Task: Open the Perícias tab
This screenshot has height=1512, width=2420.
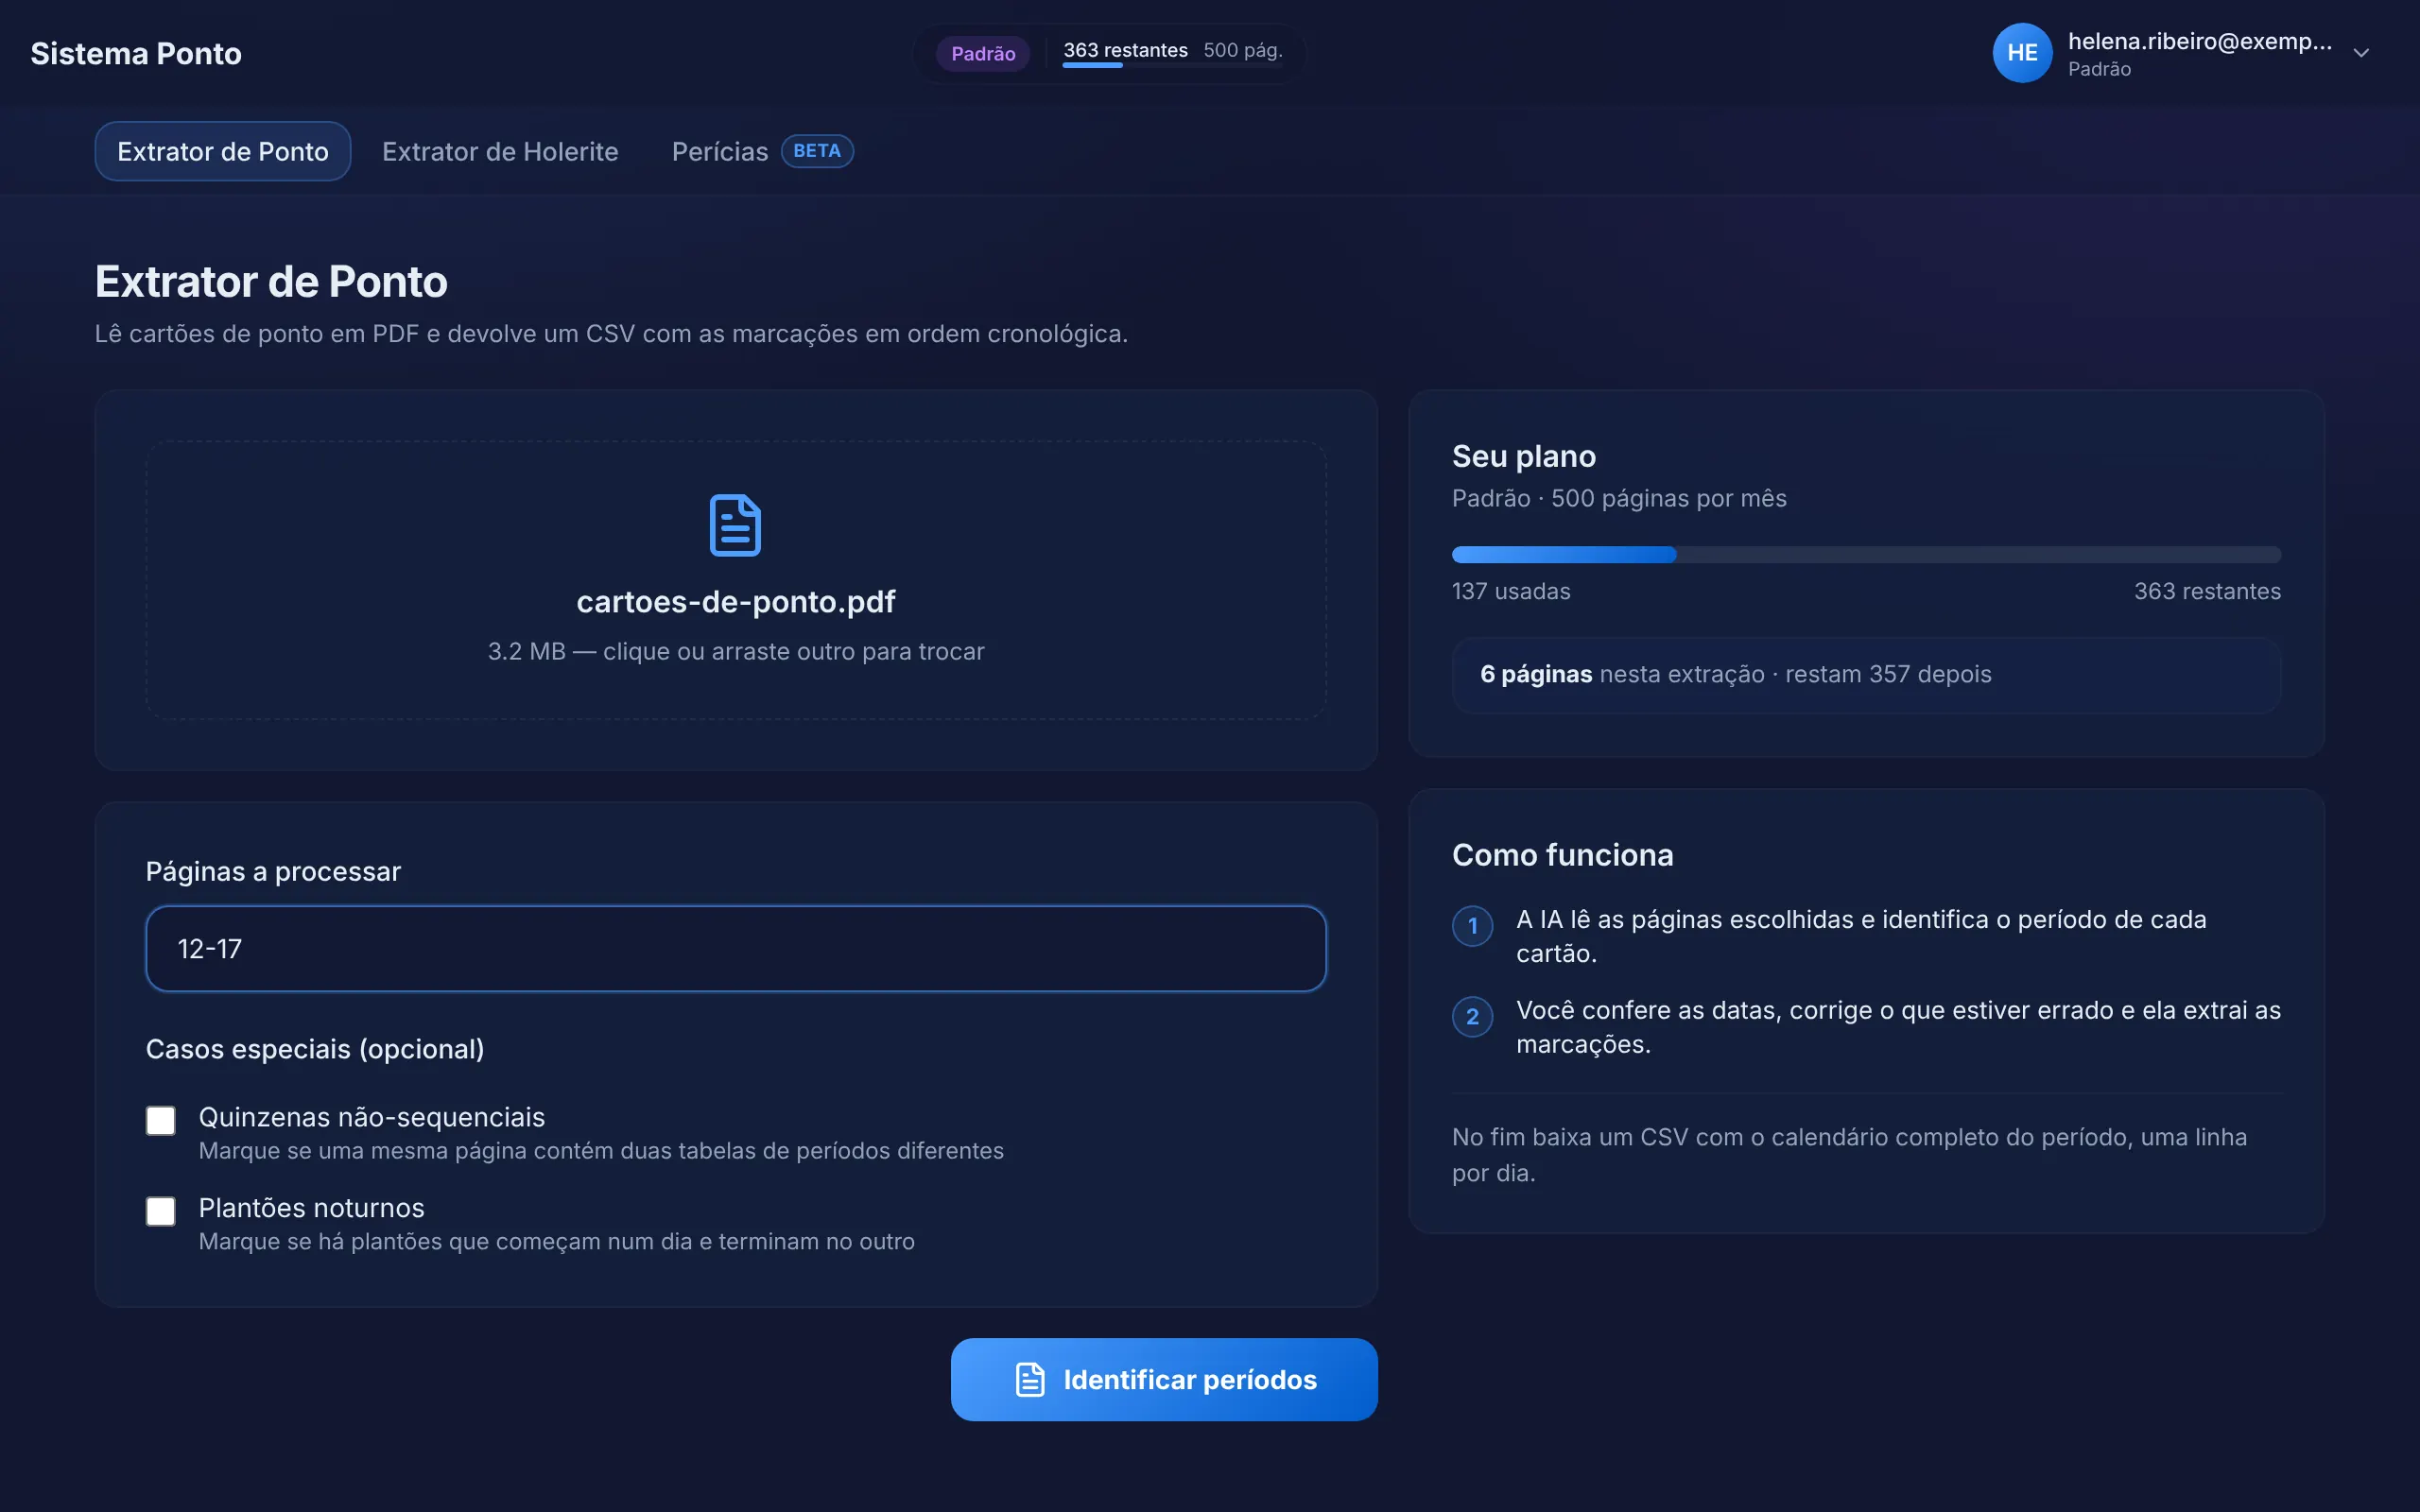Action: click(x=762, y=151)
